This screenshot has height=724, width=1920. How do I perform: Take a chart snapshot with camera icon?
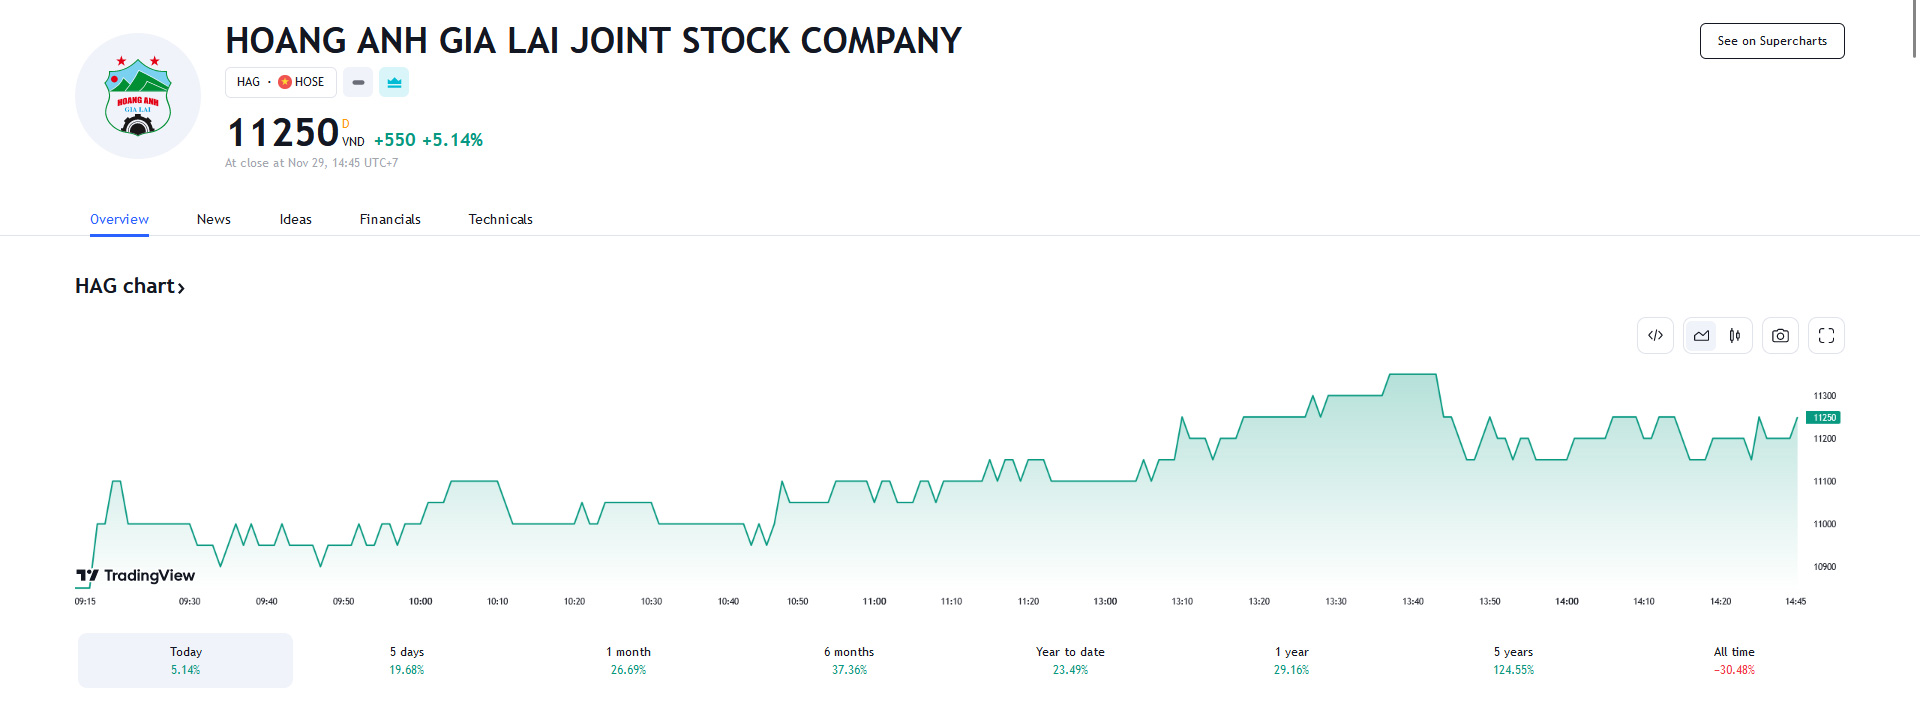1780,336
